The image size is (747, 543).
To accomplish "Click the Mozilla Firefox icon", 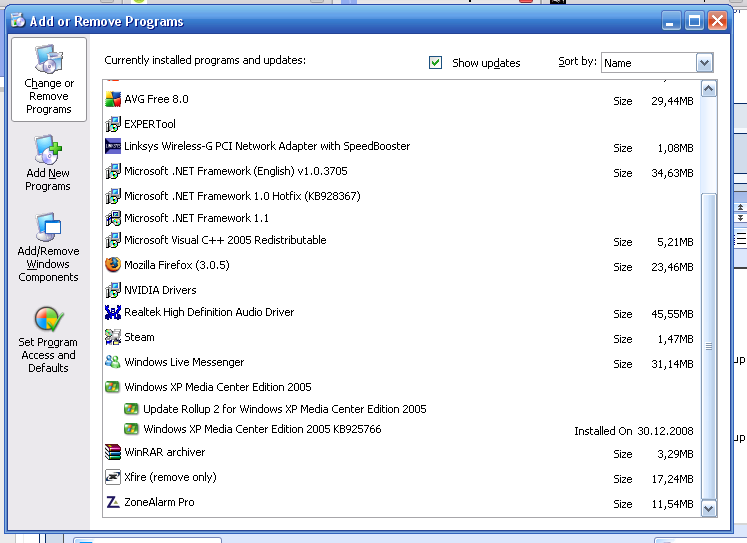I will (x=113, y=265).
